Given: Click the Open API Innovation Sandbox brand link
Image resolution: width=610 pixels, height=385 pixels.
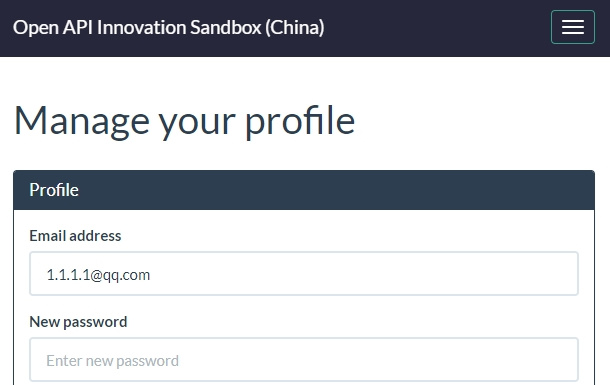Looking at the screenshot, I should pyautogui.click(x=168, y=27).
